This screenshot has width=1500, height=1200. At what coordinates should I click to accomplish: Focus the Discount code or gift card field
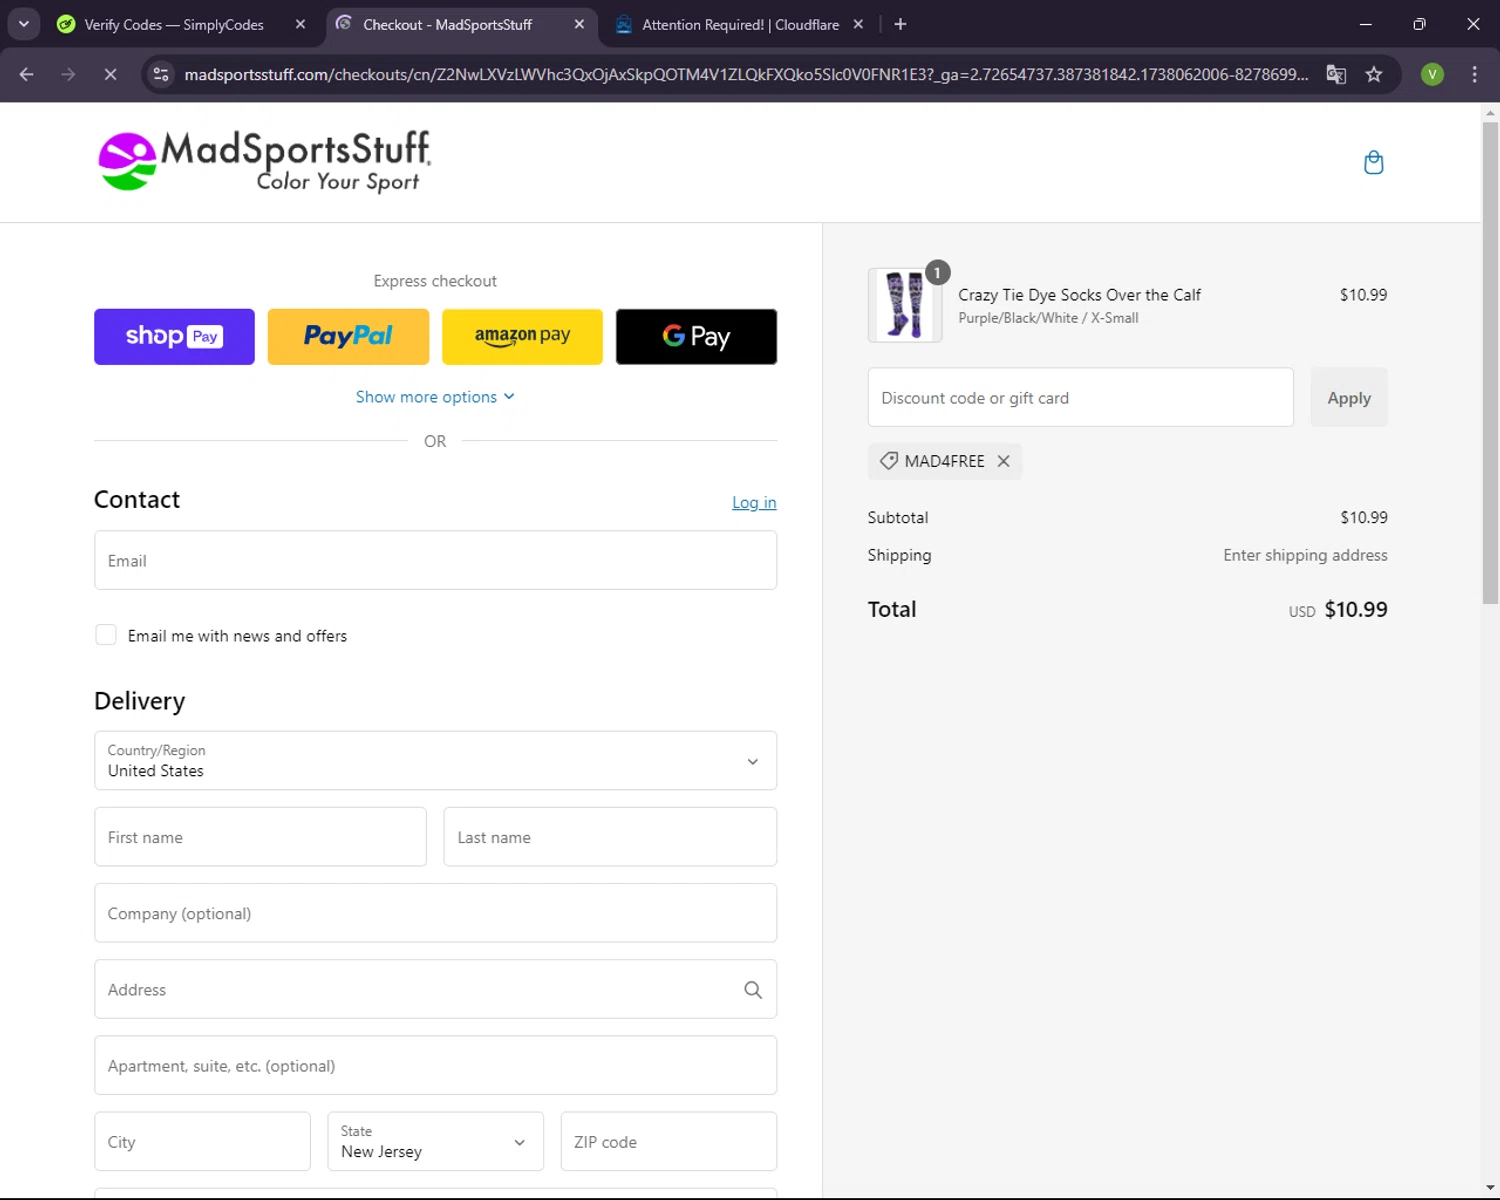pyautogui.click(x=1081, y=398)
